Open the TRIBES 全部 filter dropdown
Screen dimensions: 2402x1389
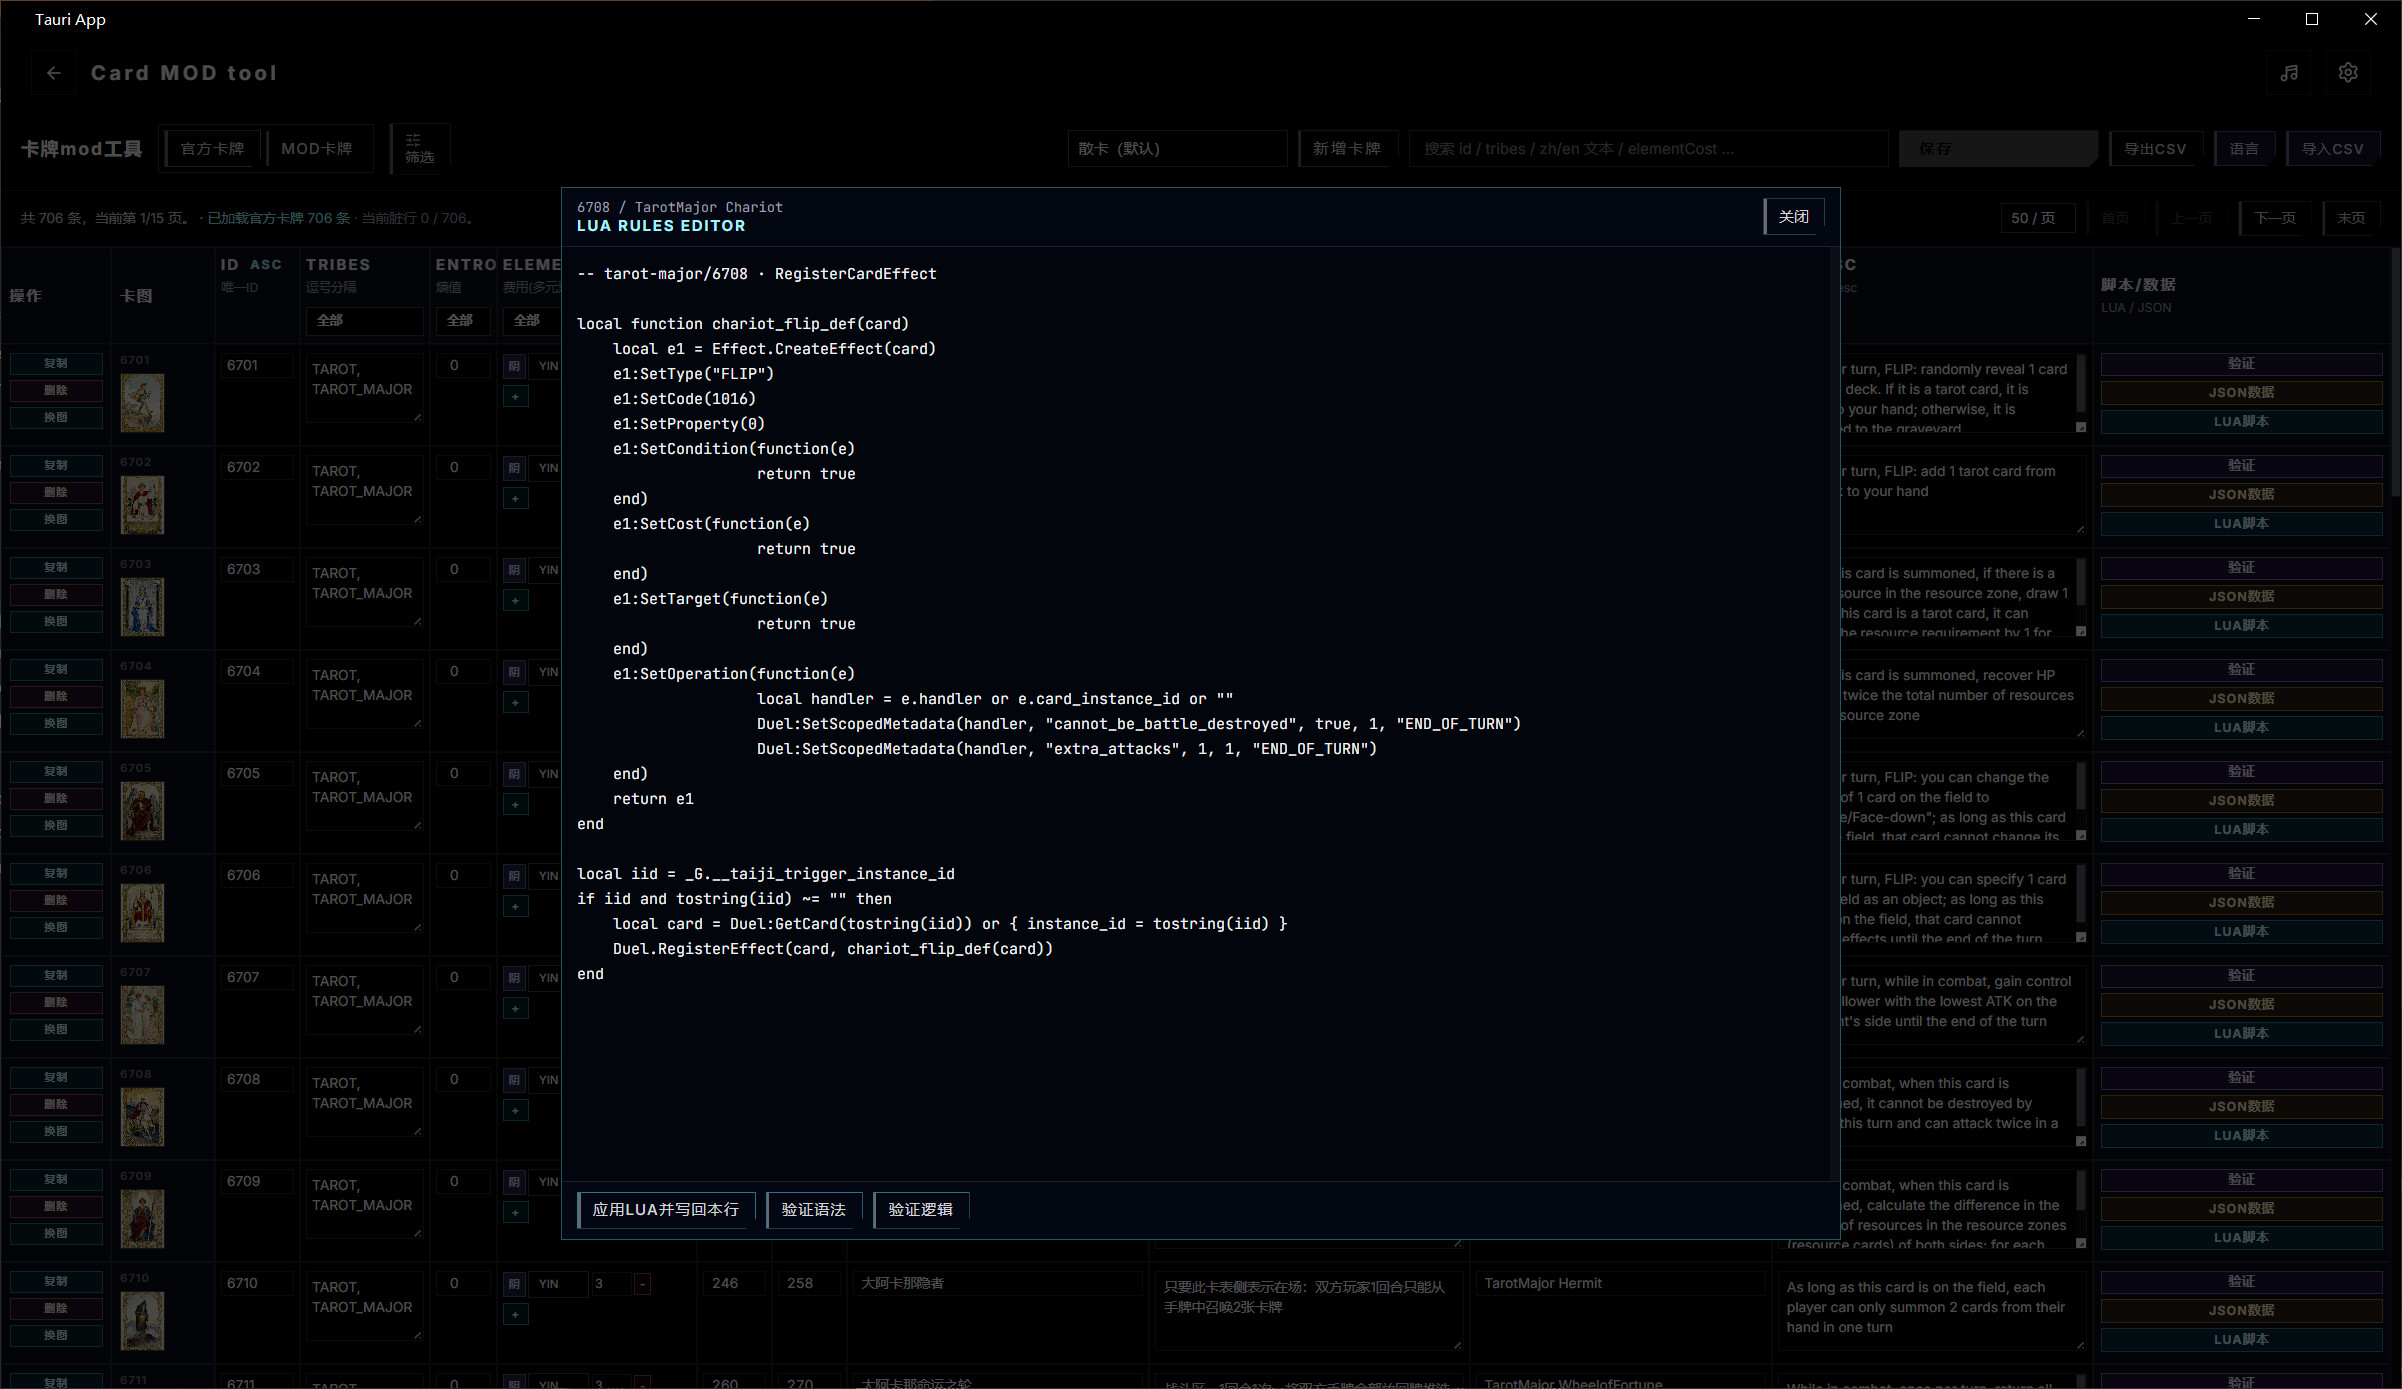(x=364, y=321)
